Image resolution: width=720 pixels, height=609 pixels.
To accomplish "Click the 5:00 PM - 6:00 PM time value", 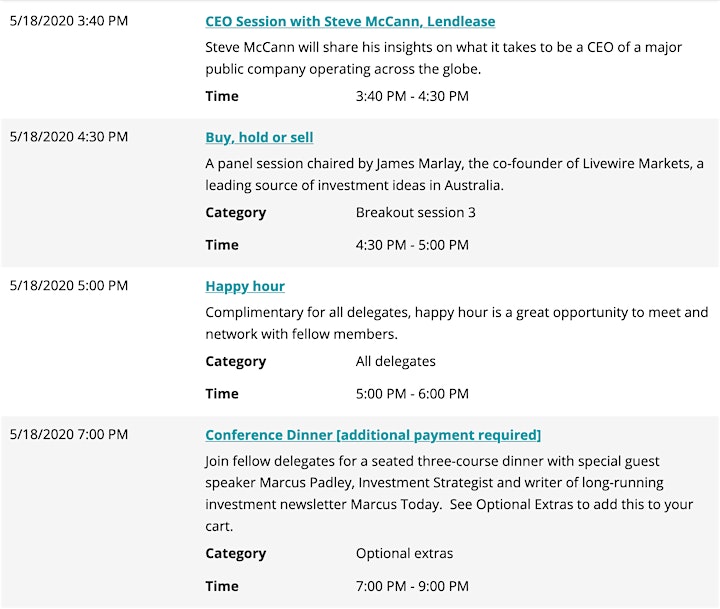I will 412,394.
